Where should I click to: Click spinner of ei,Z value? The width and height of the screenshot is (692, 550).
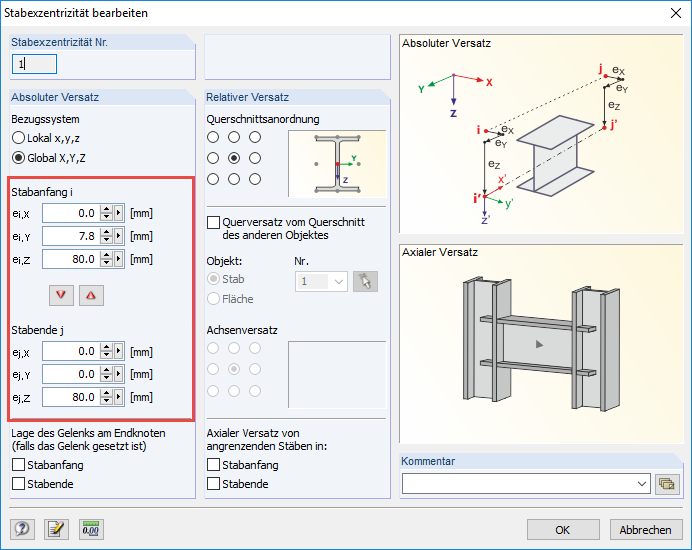pyautogui.click(x=106, y=259)
